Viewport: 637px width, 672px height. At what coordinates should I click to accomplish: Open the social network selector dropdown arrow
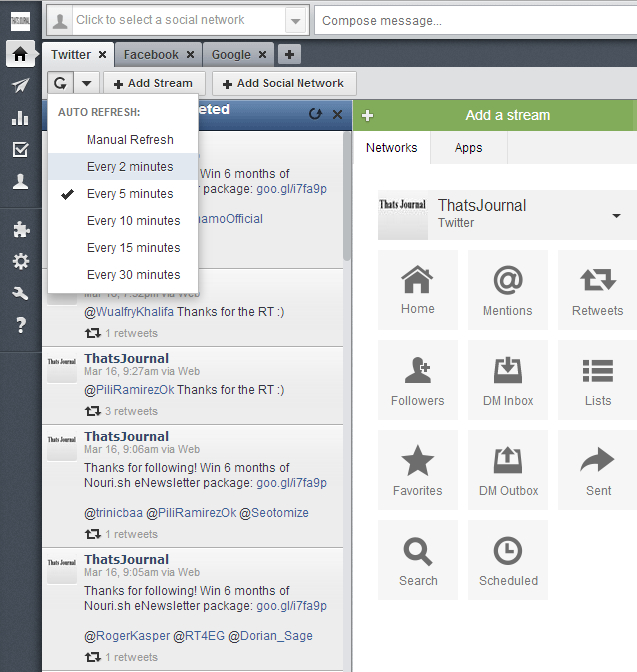(x=295, y=21)
